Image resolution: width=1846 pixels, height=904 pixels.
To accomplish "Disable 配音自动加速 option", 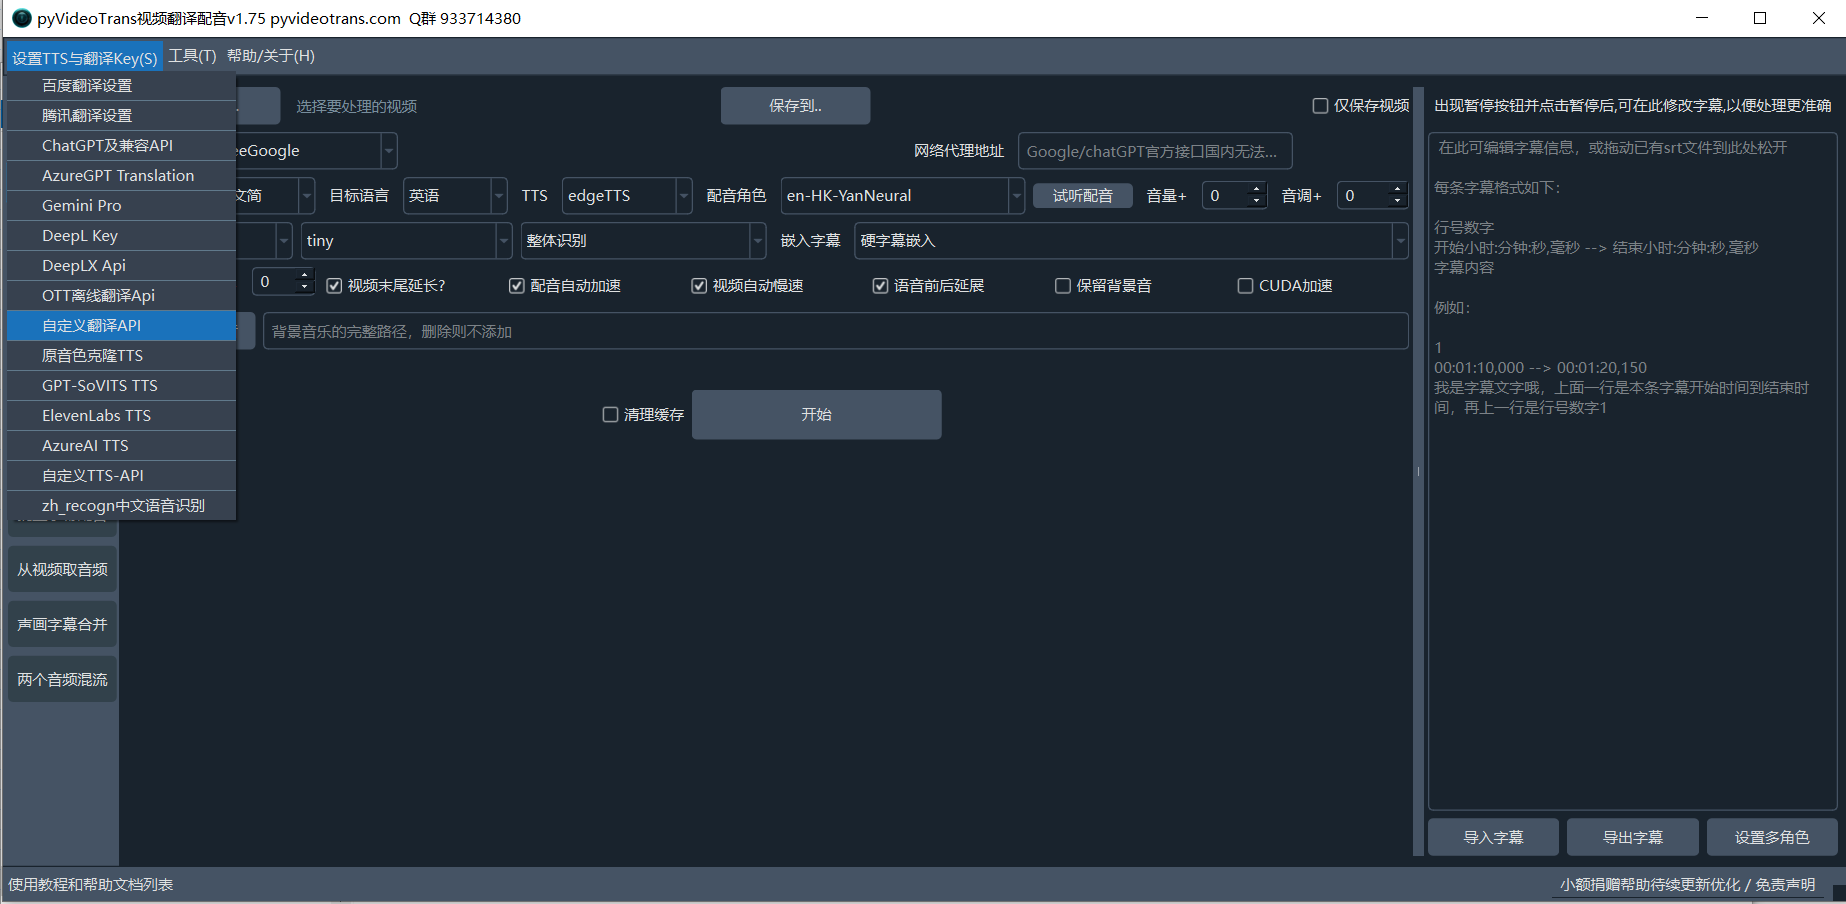I will coord(516,285).
